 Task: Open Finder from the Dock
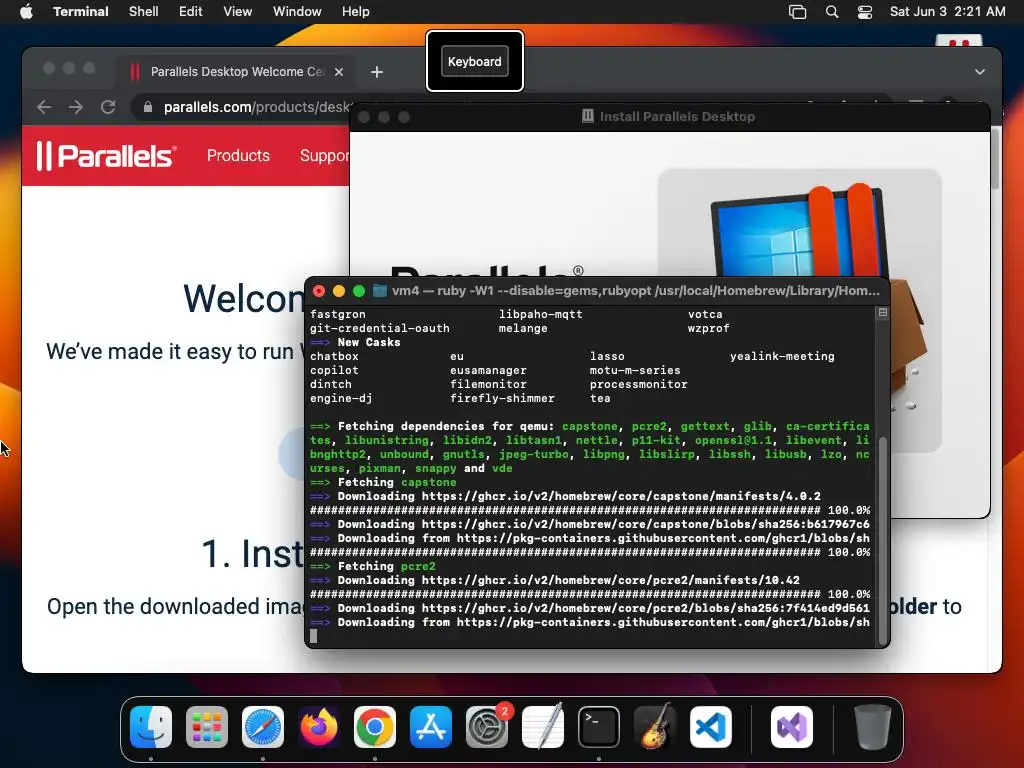point(151,727)
